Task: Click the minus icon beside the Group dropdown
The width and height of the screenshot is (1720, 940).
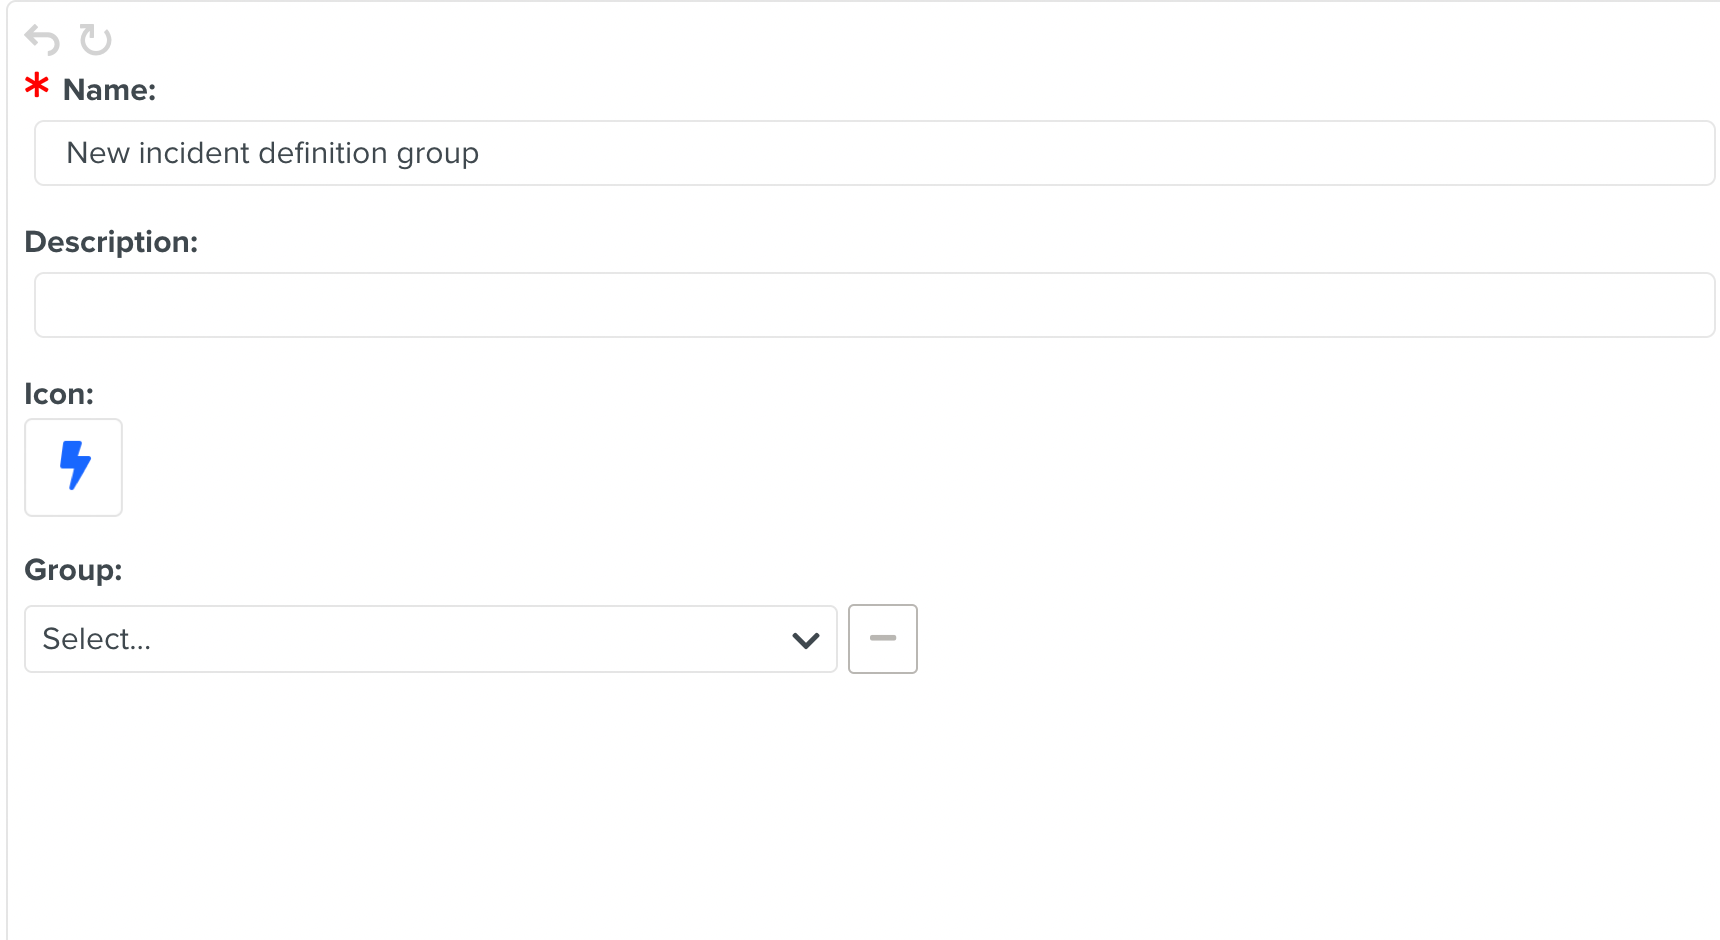Action: (x=883, y=639)
